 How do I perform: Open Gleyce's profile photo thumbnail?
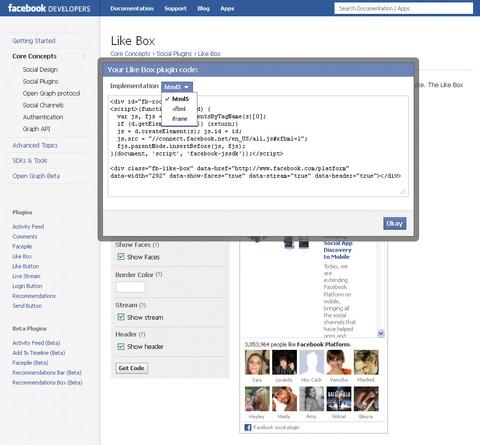[366, 399]
